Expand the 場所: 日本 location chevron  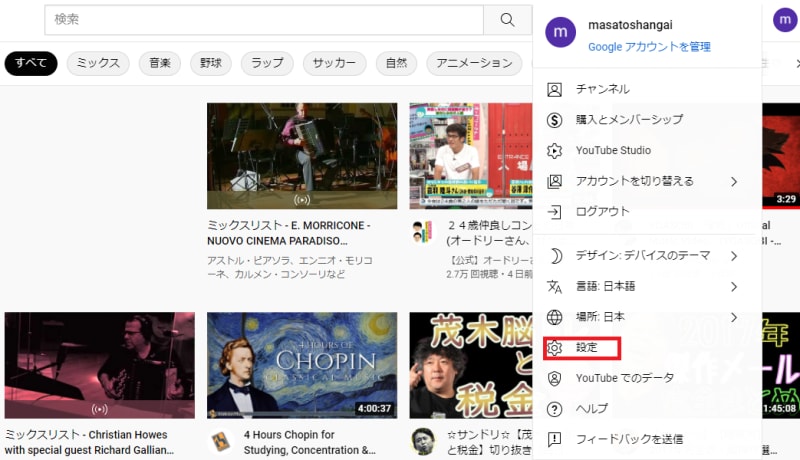[733, 317]
